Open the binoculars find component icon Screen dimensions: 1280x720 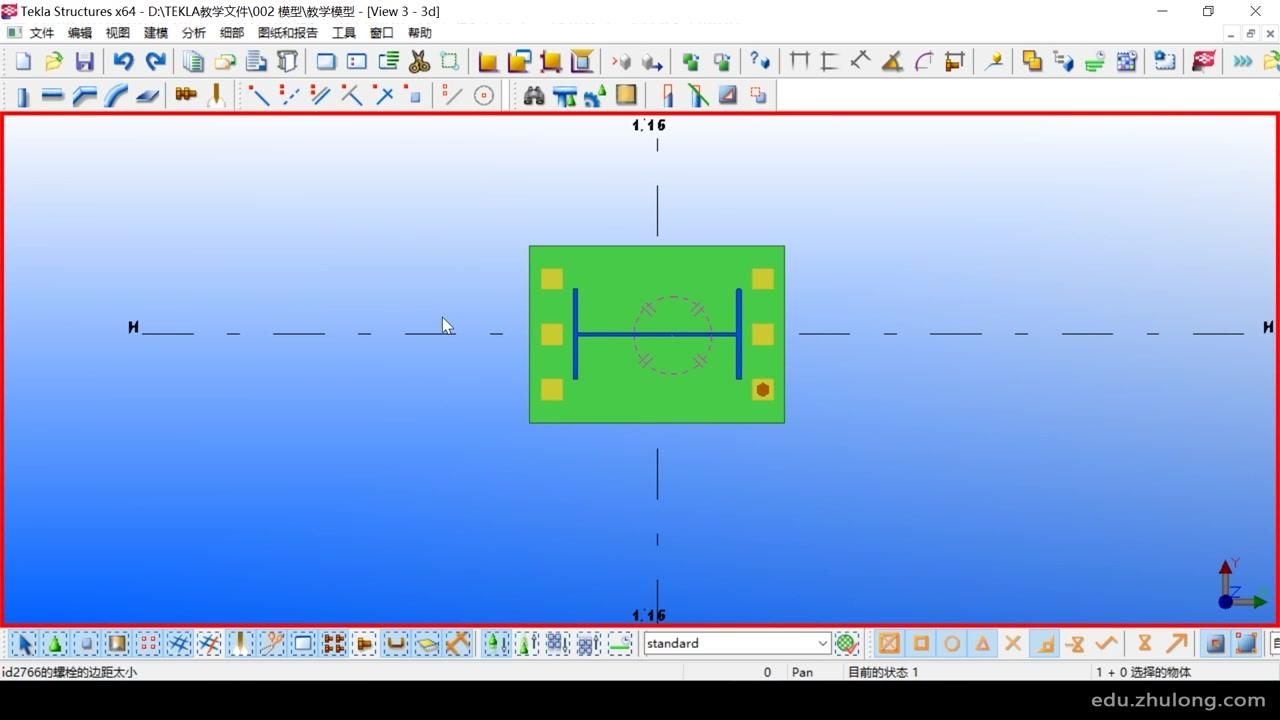[x=534, y=96]
